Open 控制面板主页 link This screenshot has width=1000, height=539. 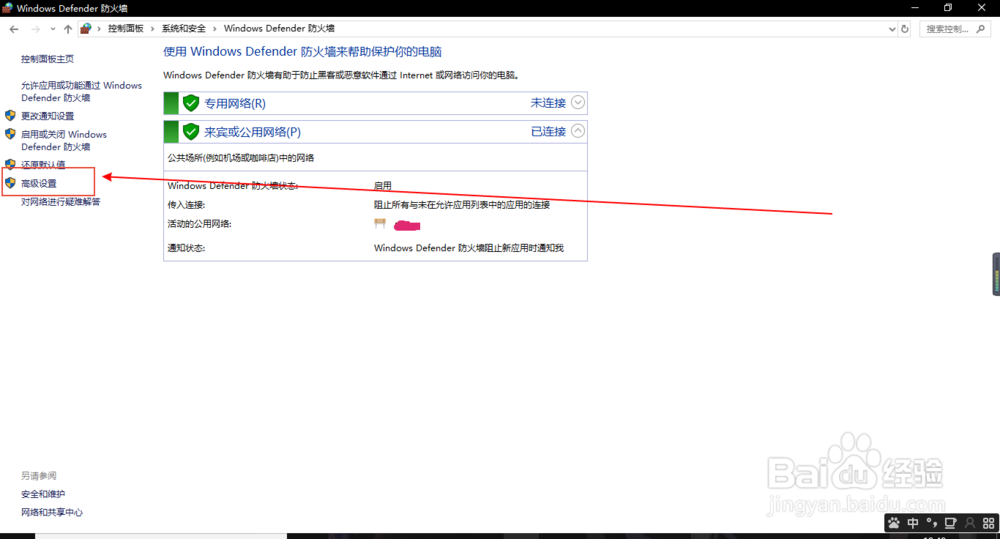click(x=47, y=59)
